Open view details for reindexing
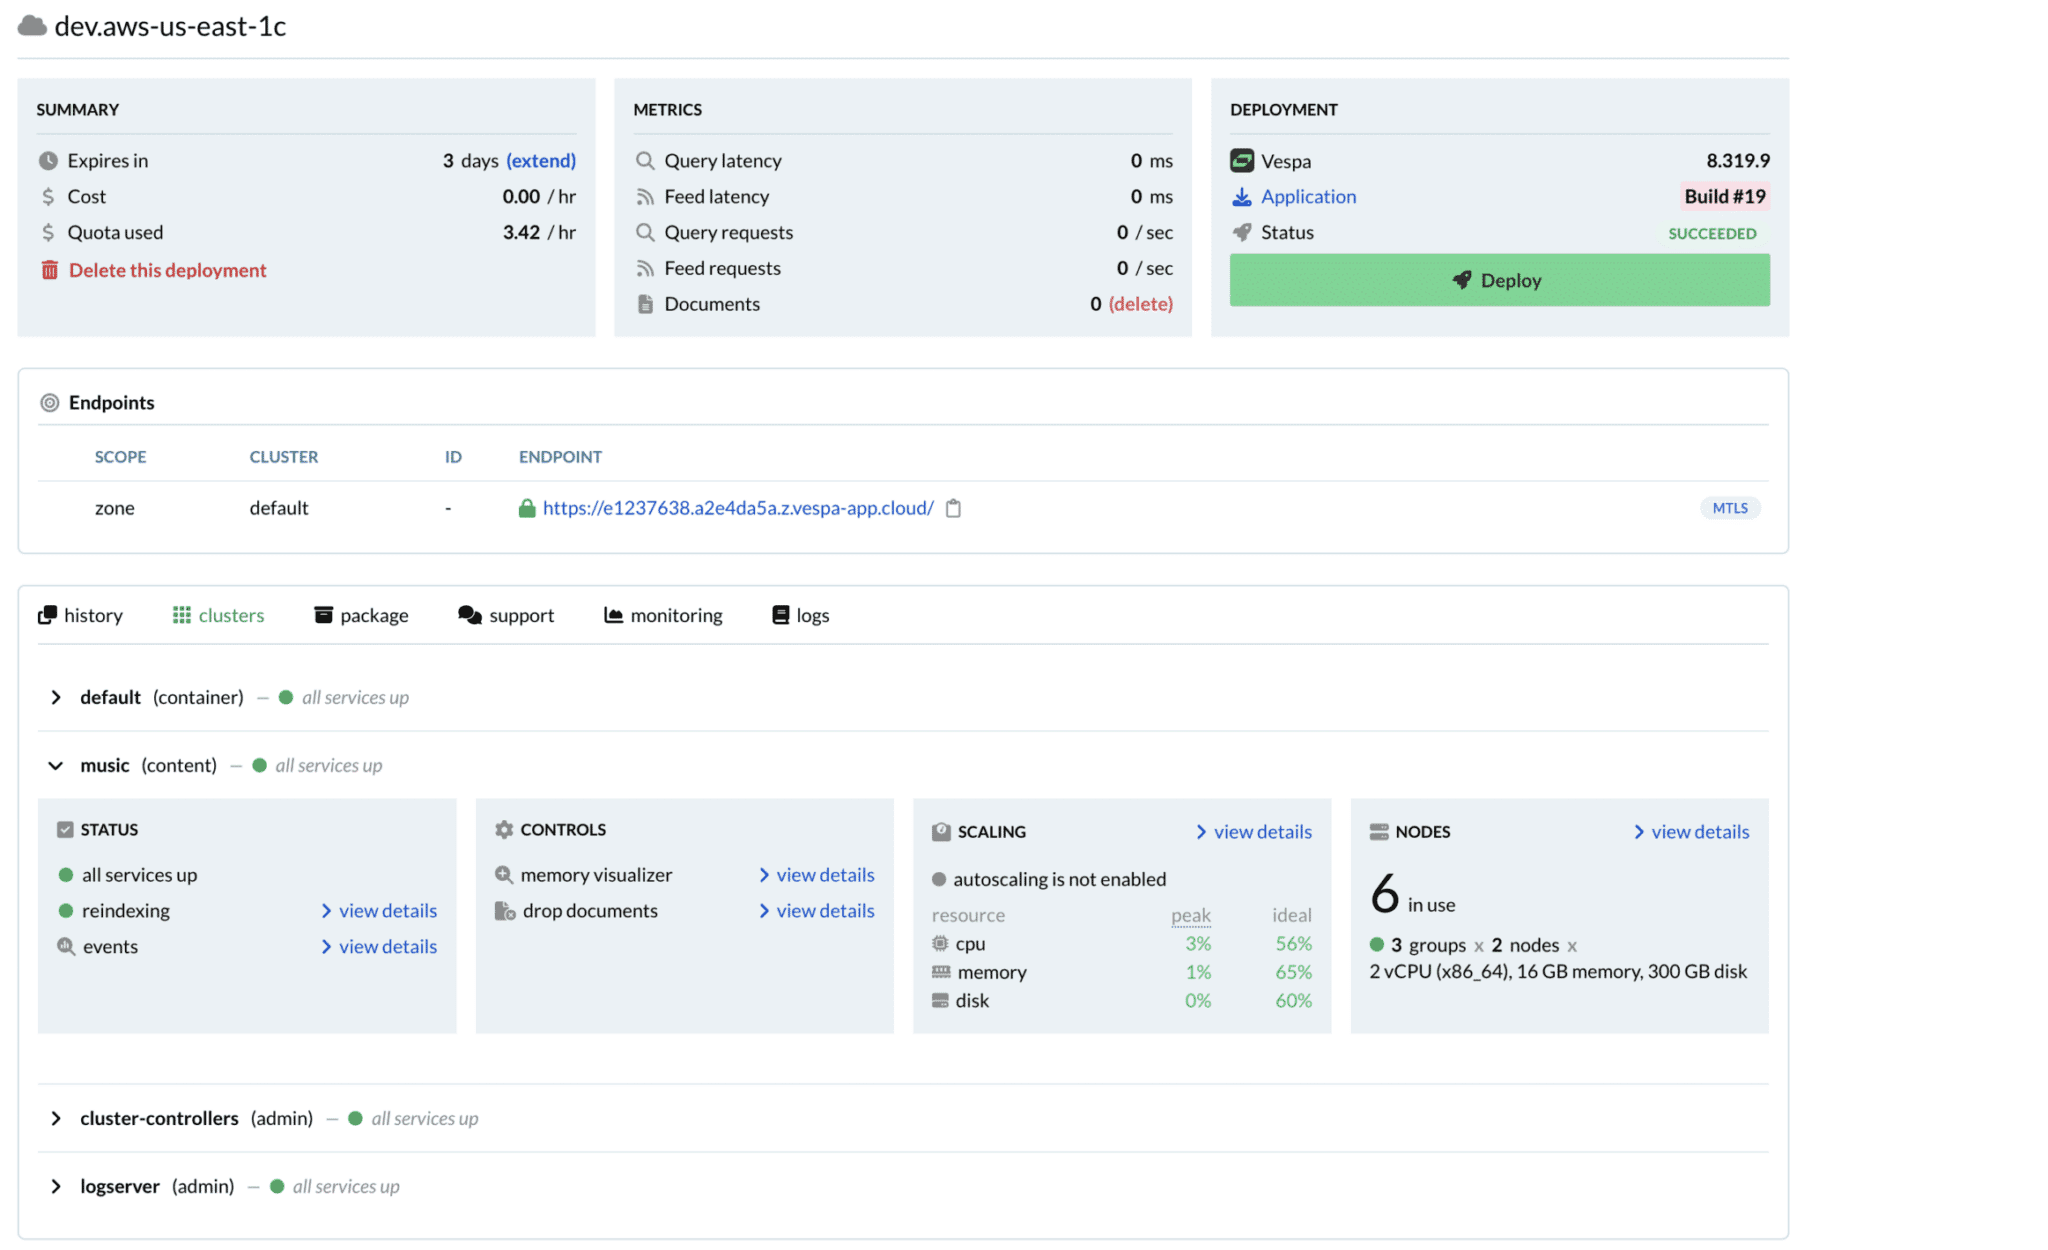 379,911
